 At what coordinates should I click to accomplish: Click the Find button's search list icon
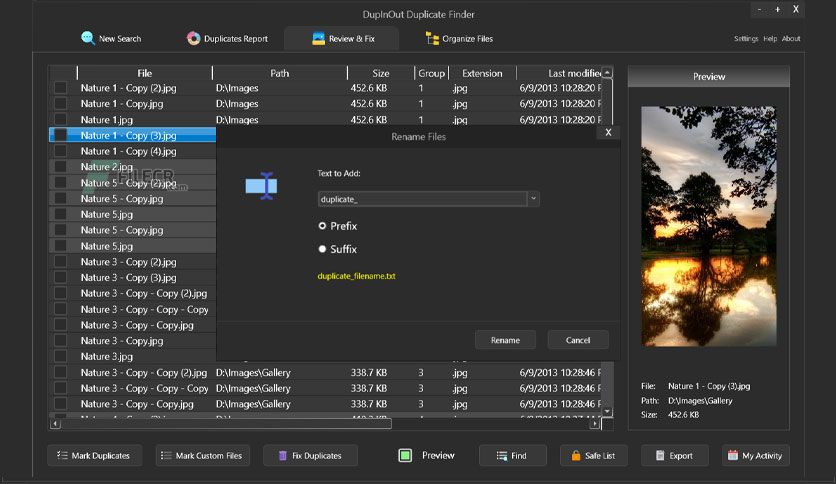pos(502,456)
